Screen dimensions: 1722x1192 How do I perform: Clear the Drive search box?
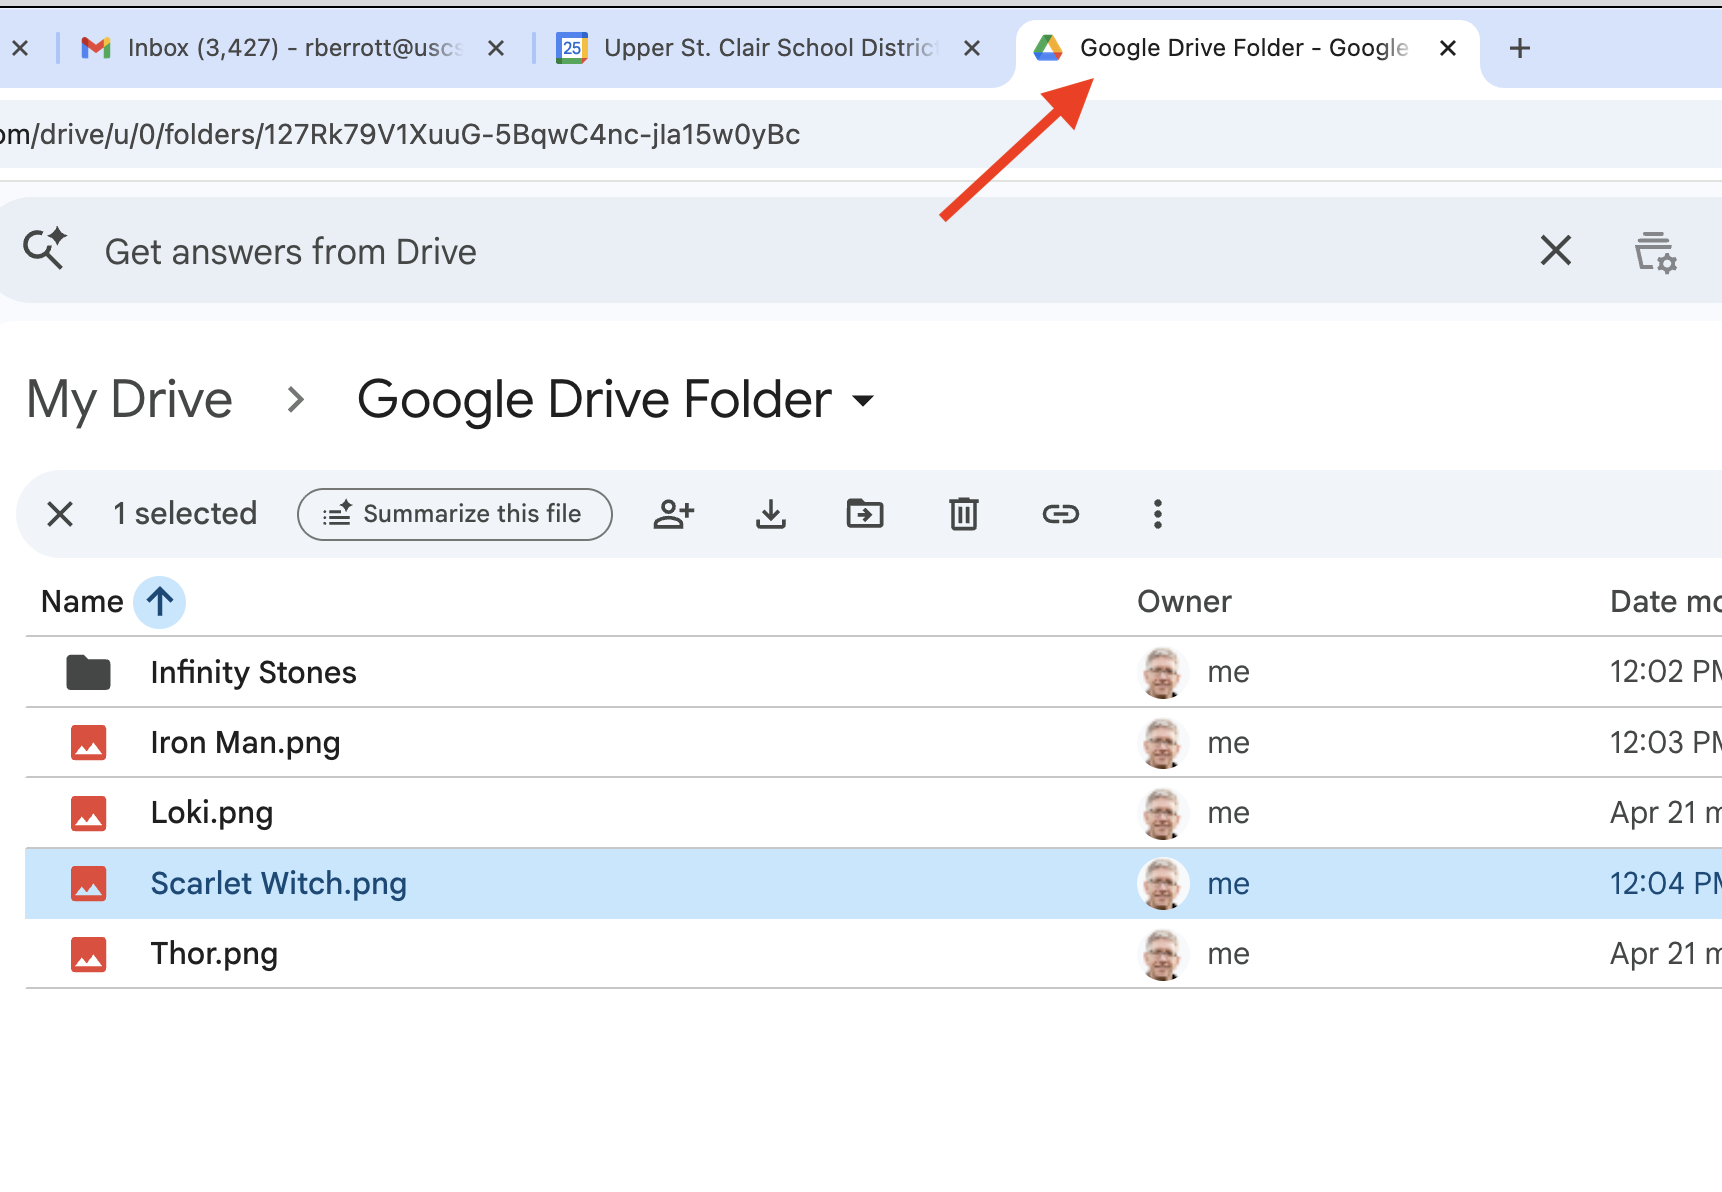tap(1555, 250)
